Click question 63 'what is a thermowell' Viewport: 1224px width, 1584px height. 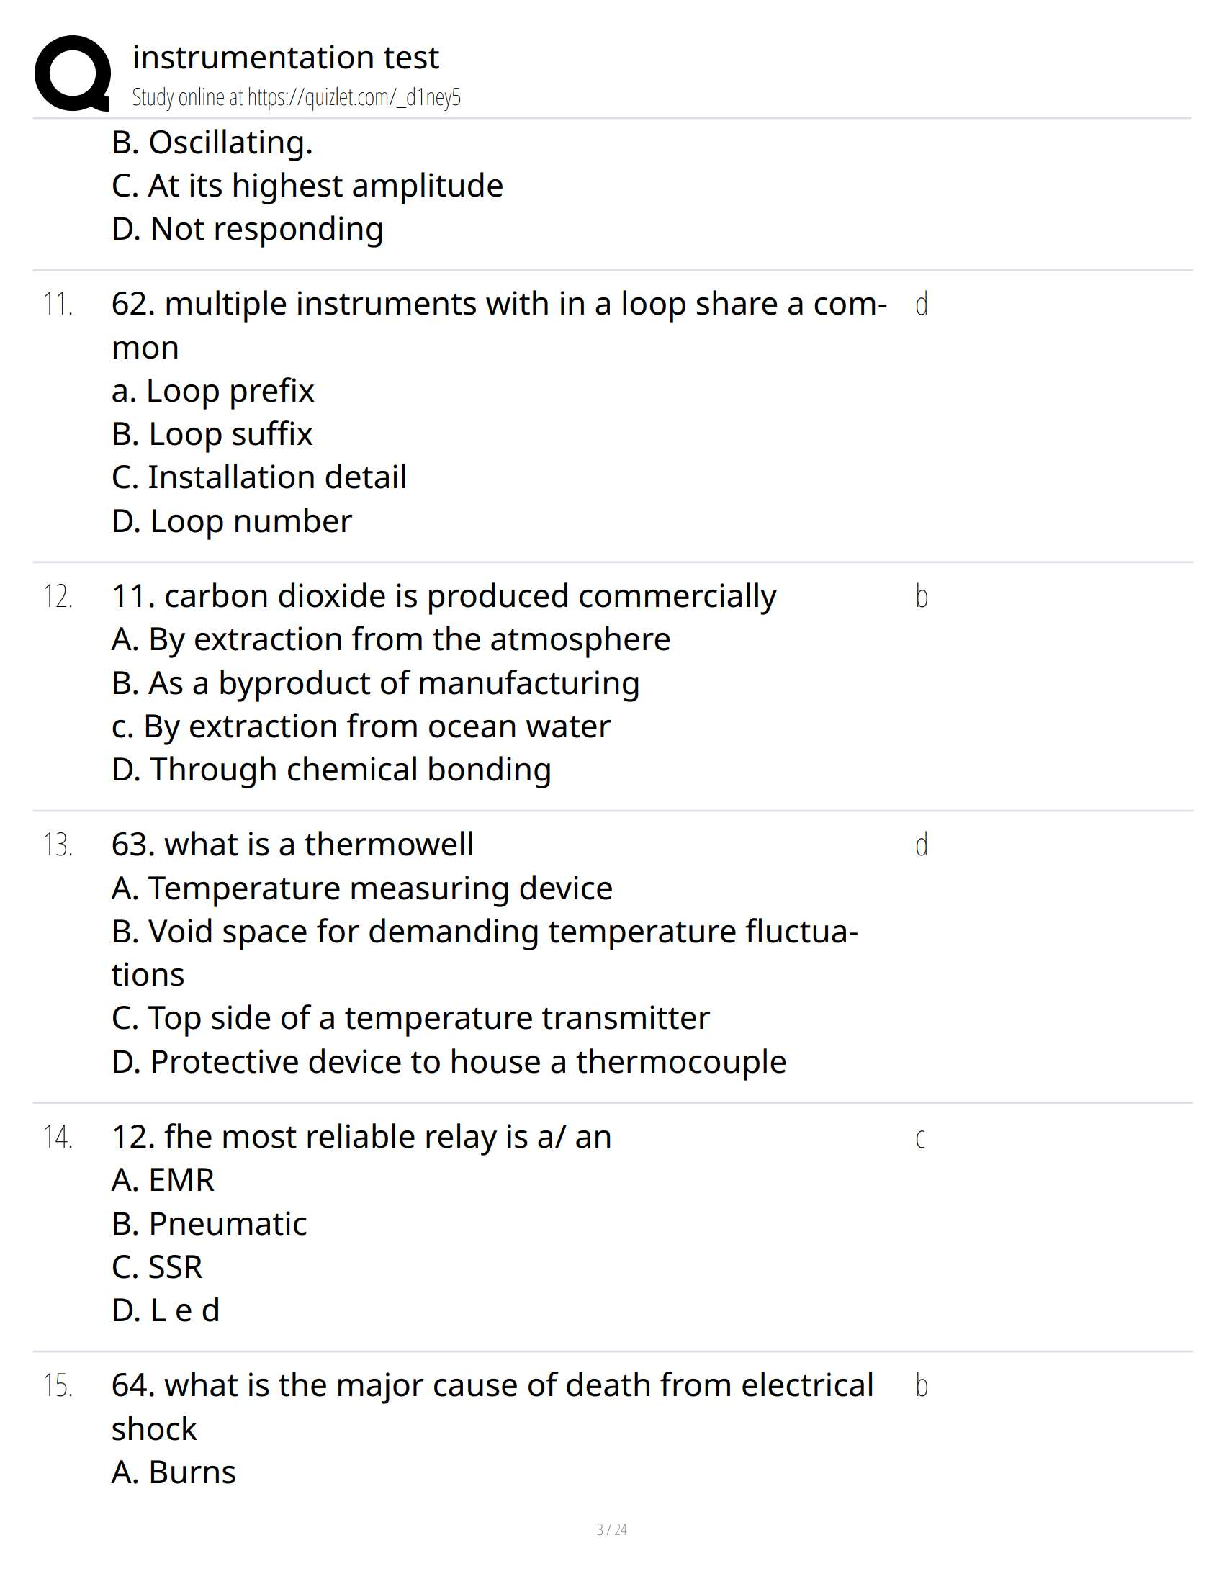(293, 844)
